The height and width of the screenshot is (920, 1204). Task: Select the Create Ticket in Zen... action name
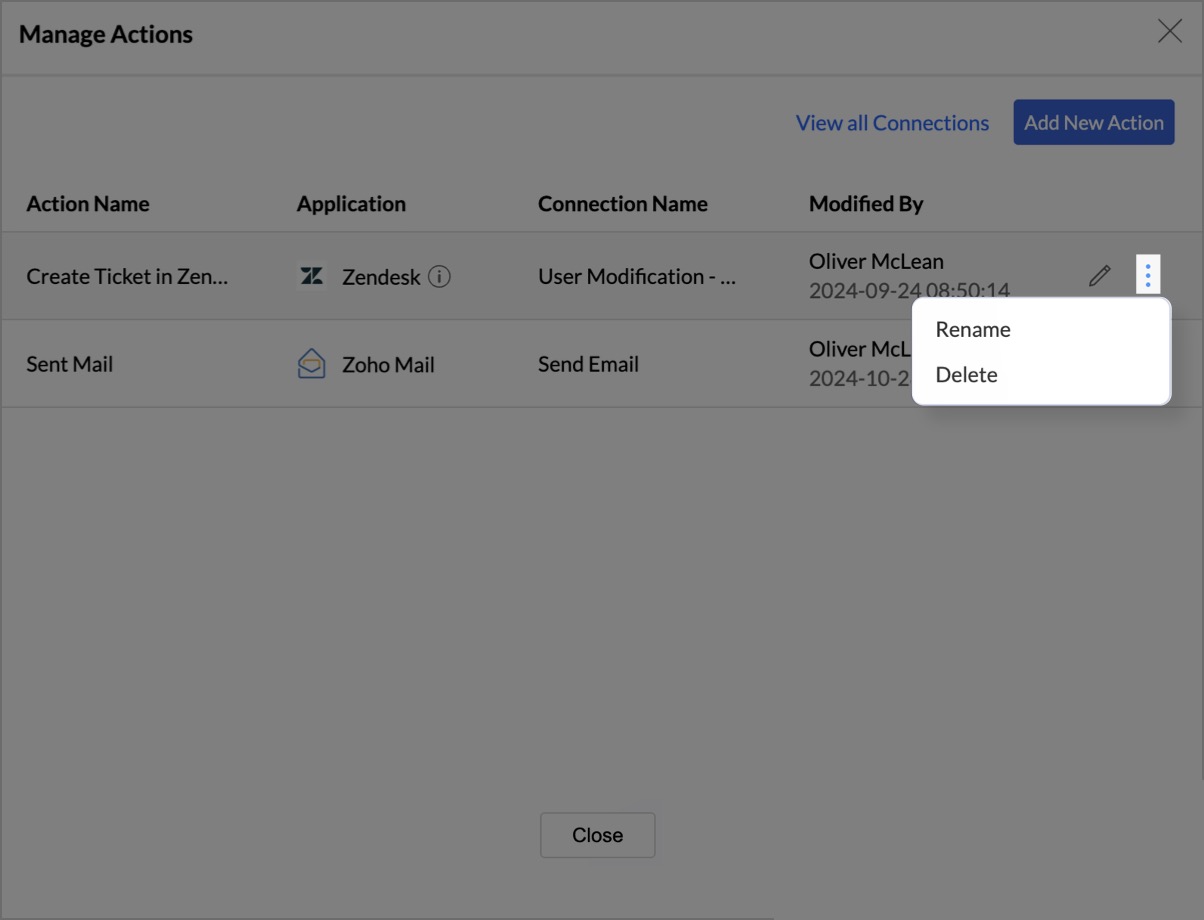[x=127, y=277]
